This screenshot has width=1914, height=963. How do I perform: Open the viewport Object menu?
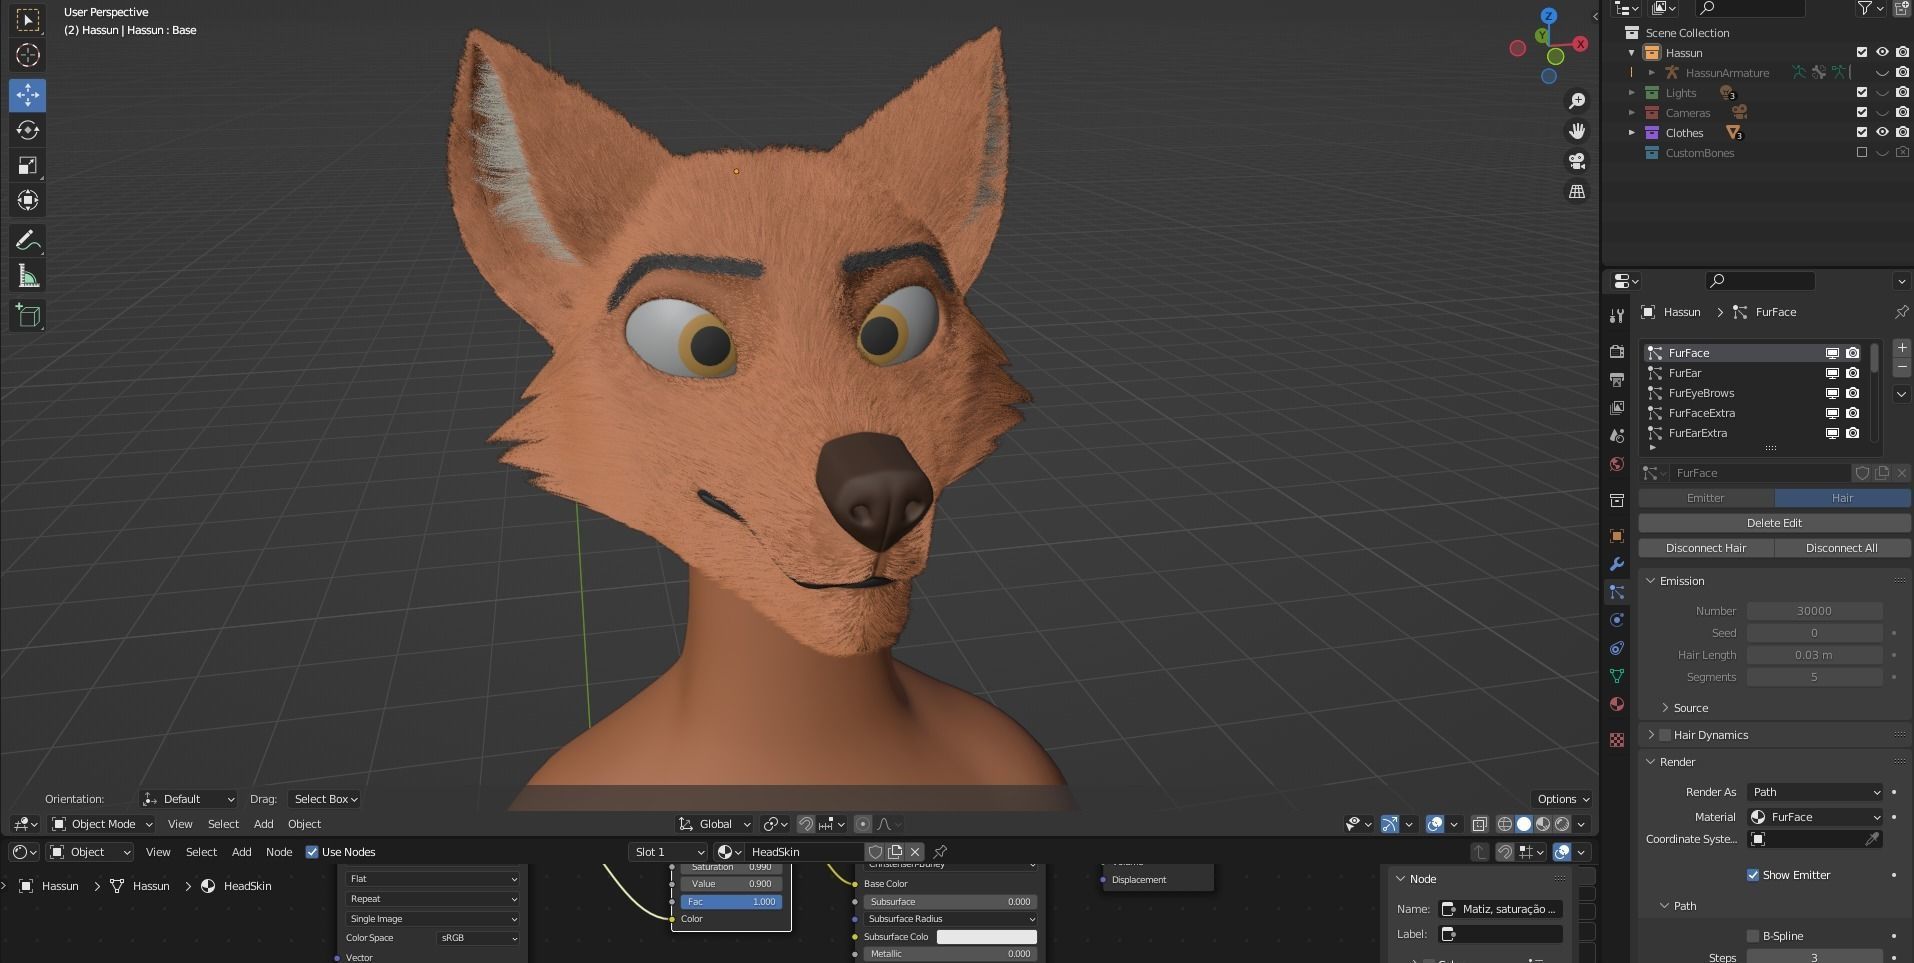tap(304, 824)
